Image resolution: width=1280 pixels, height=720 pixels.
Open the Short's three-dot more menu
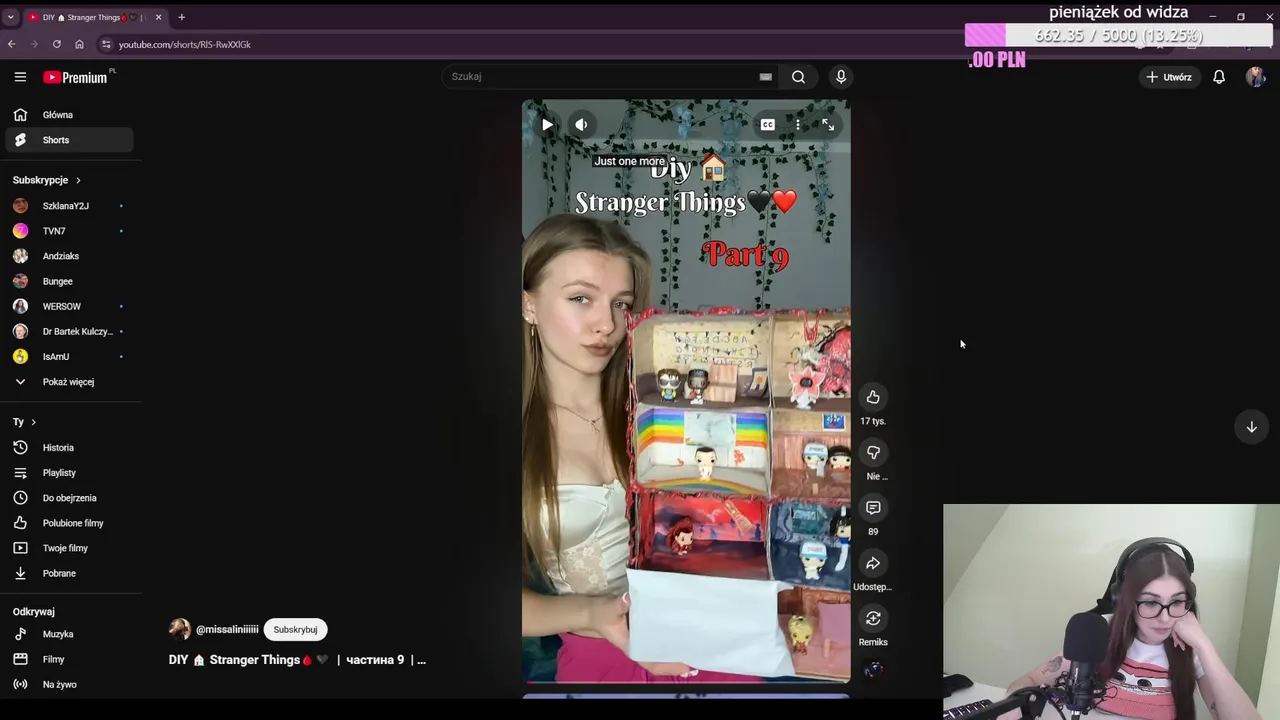798,125
